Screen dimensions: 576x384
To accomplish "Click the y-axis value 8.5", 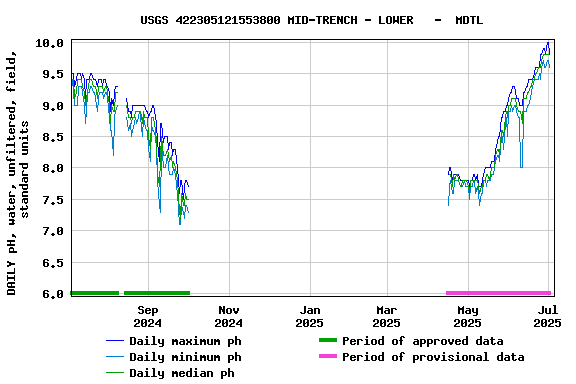I will [x=53, y=137].
